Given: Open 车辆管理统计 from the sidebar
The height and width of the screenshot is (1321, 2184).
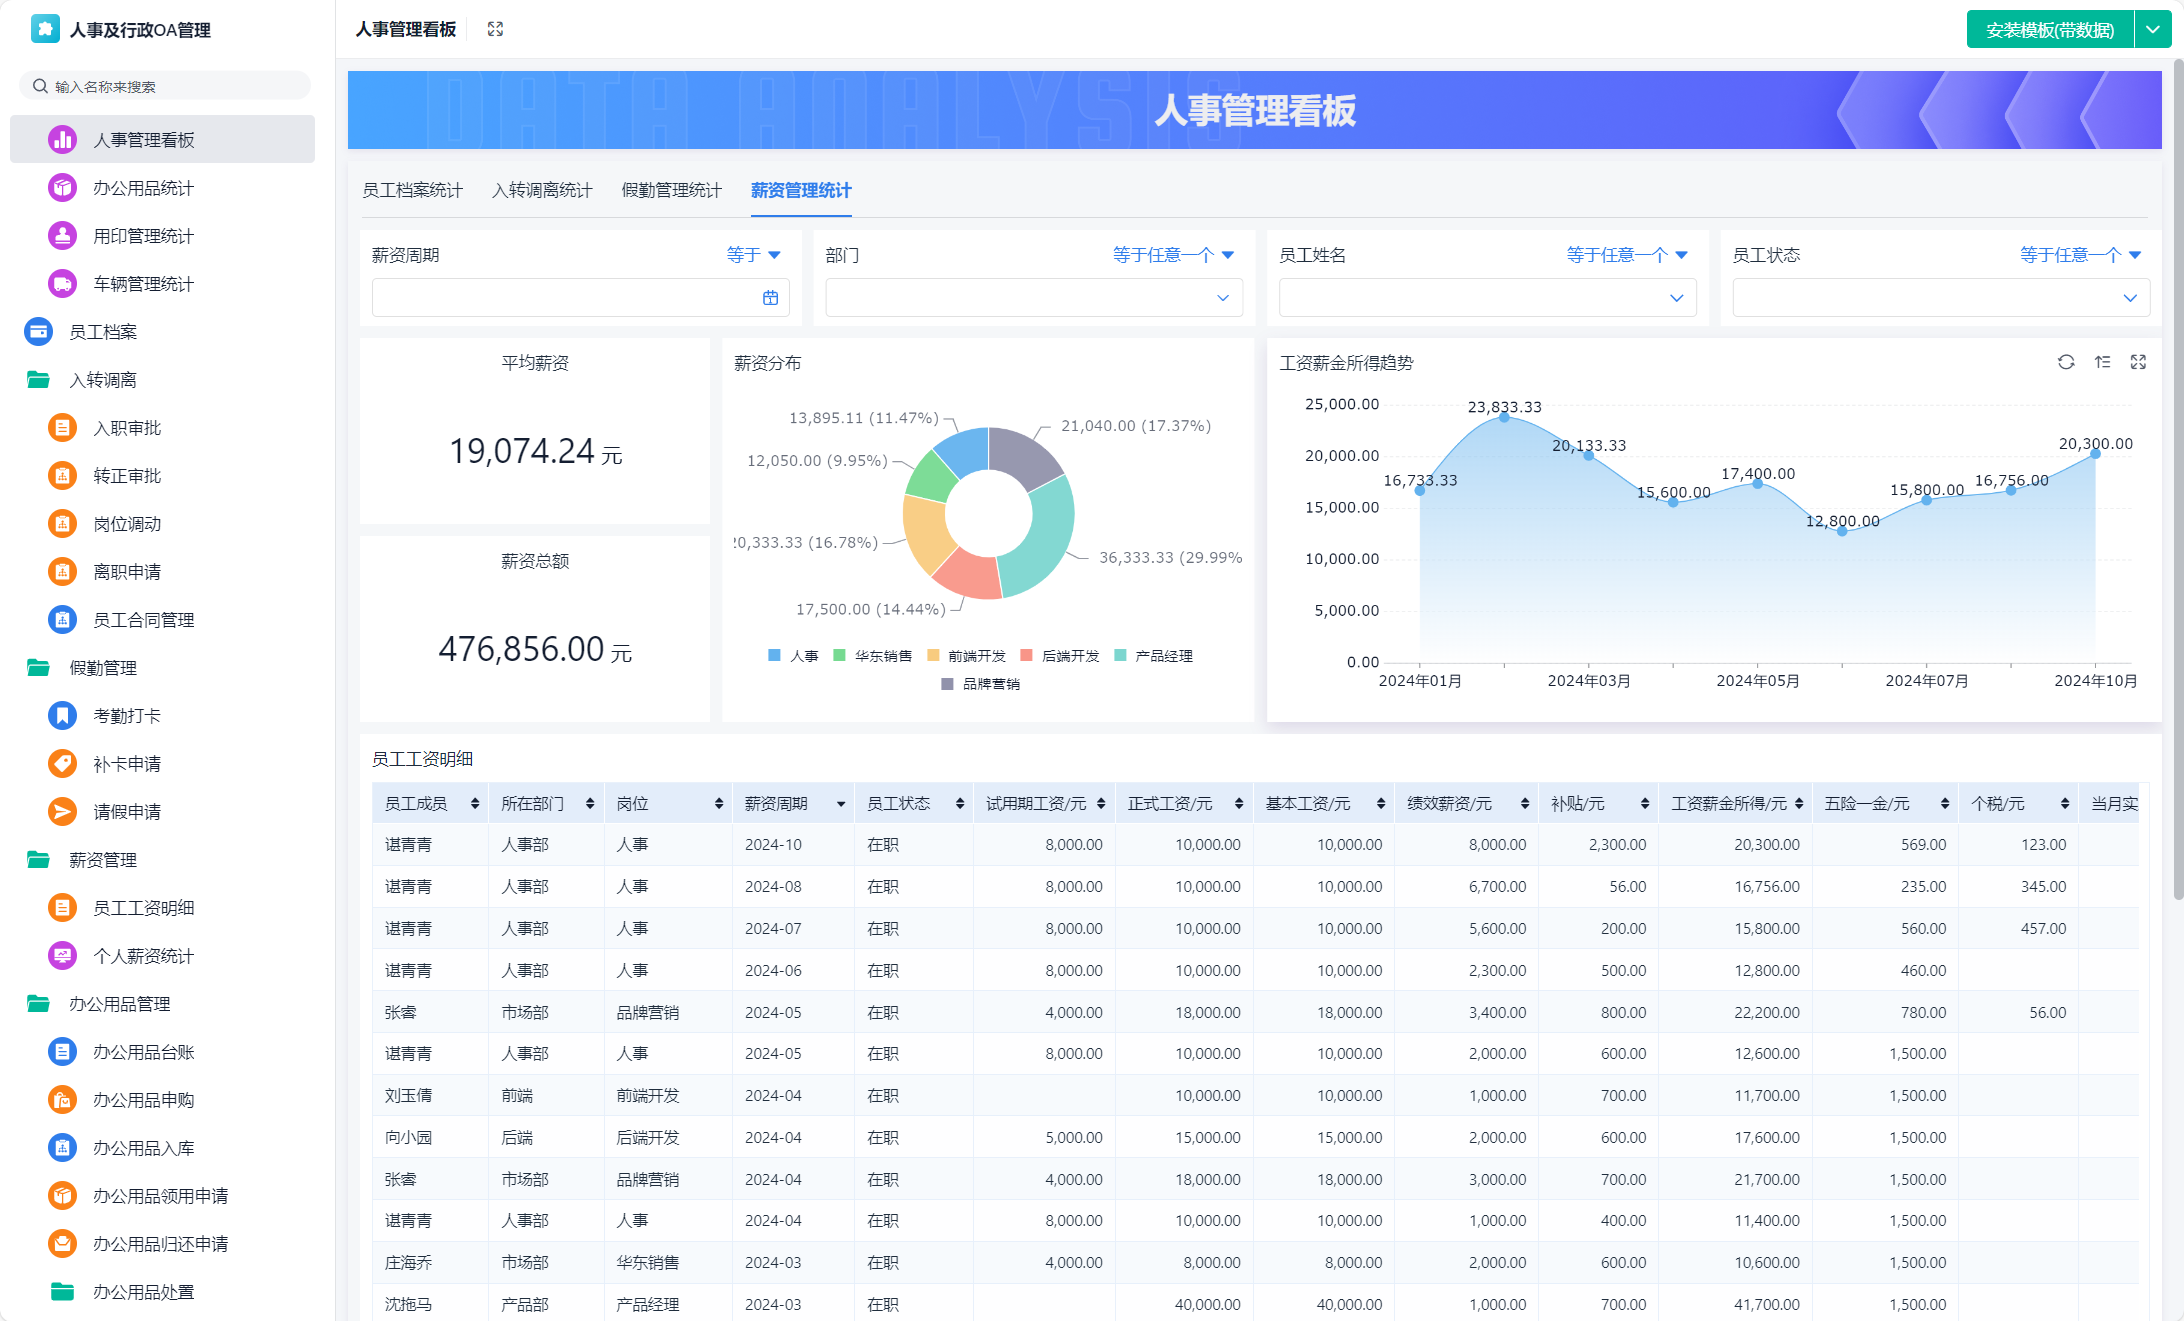Looking at the screenshot, I should [143, 284].
